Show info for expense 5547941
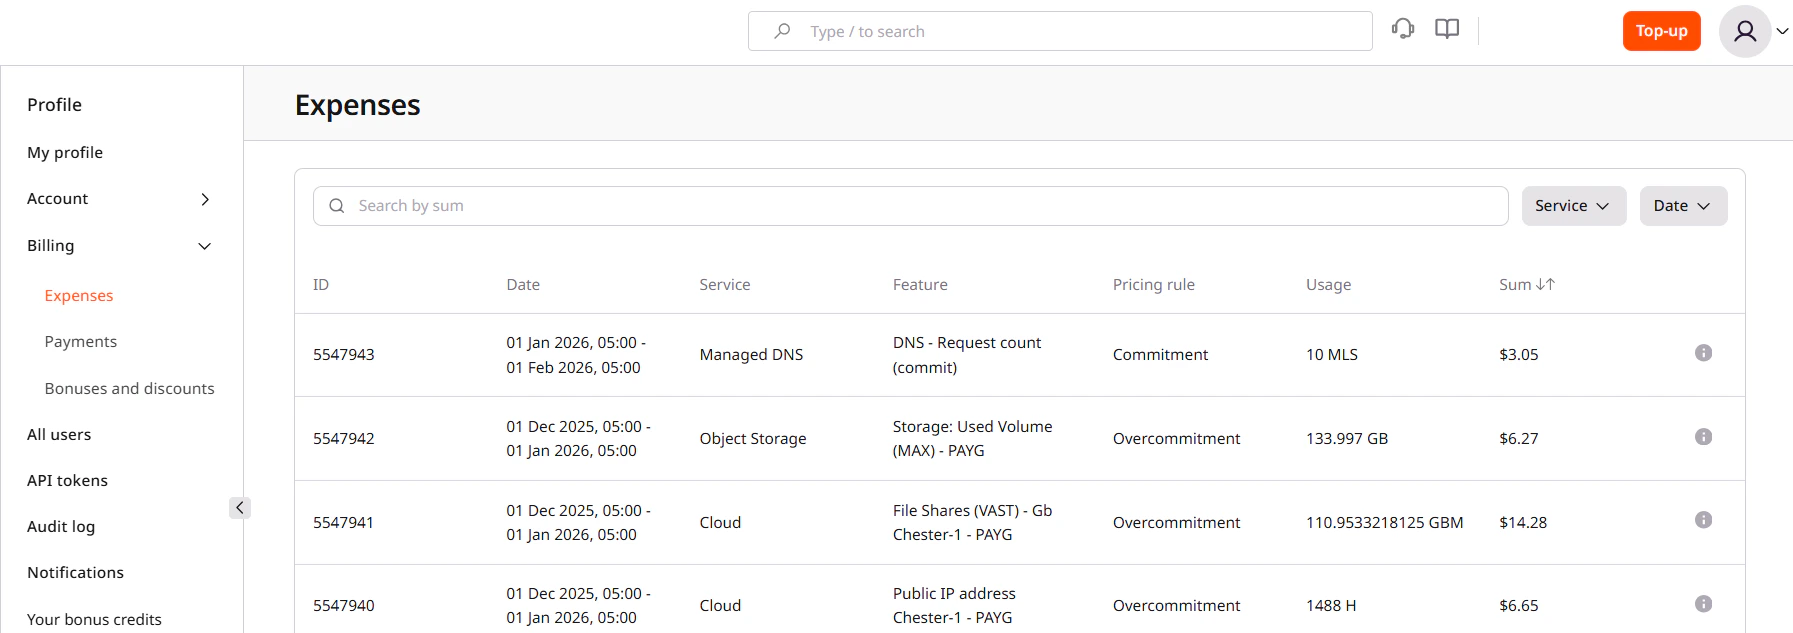This screenshot has width=1793, height=633. pos(1703,520)
